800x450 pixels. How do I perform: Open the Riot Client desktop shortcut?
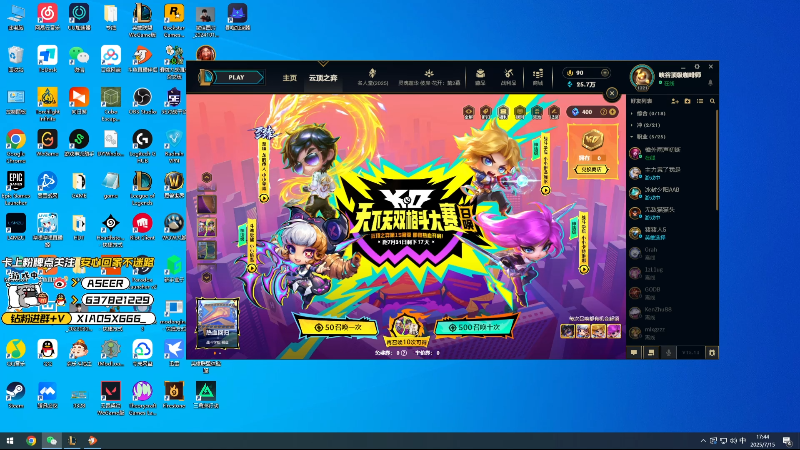[x=142, y=227]
